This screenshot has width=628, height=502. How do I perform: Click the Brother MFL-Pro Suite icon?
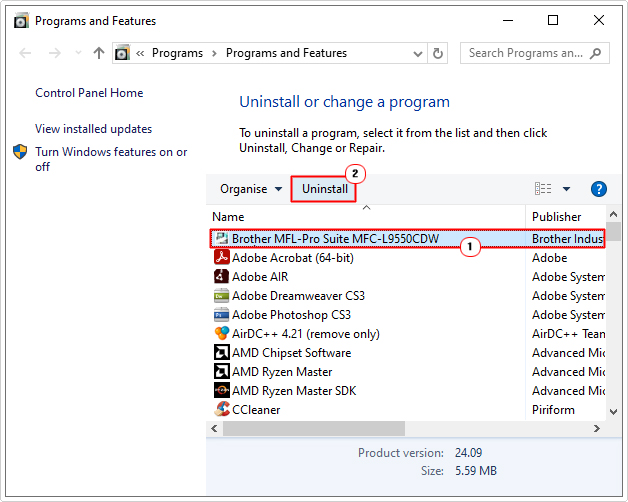(221, 238)
